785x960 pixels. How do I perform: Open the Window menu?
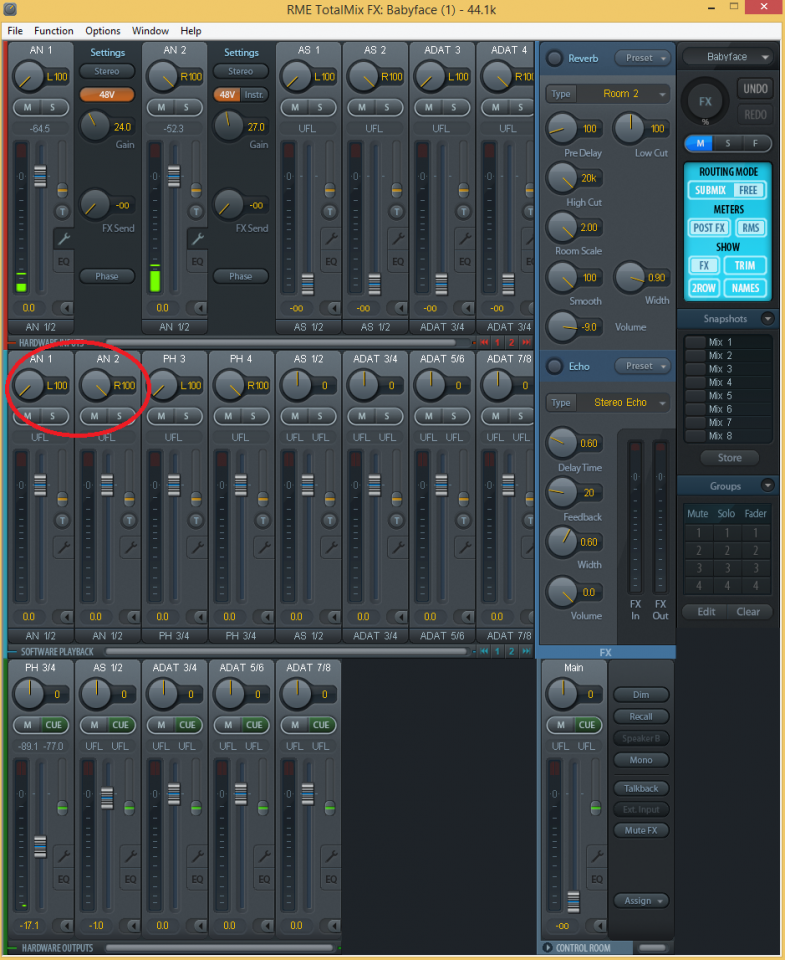coord(151,31)
